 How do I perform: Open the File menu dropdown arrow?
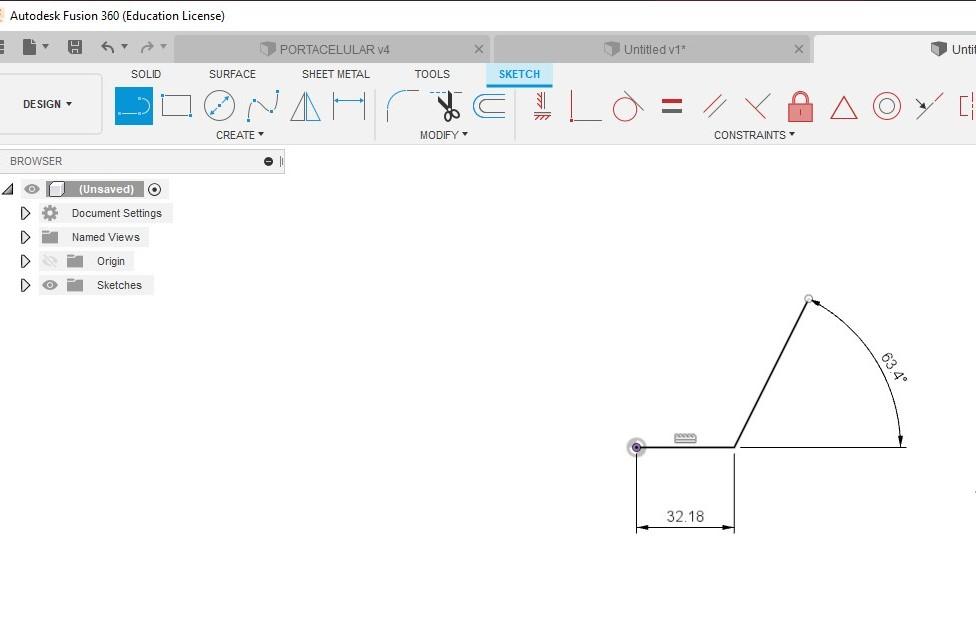pyautogui.click(x=45, y=47)
